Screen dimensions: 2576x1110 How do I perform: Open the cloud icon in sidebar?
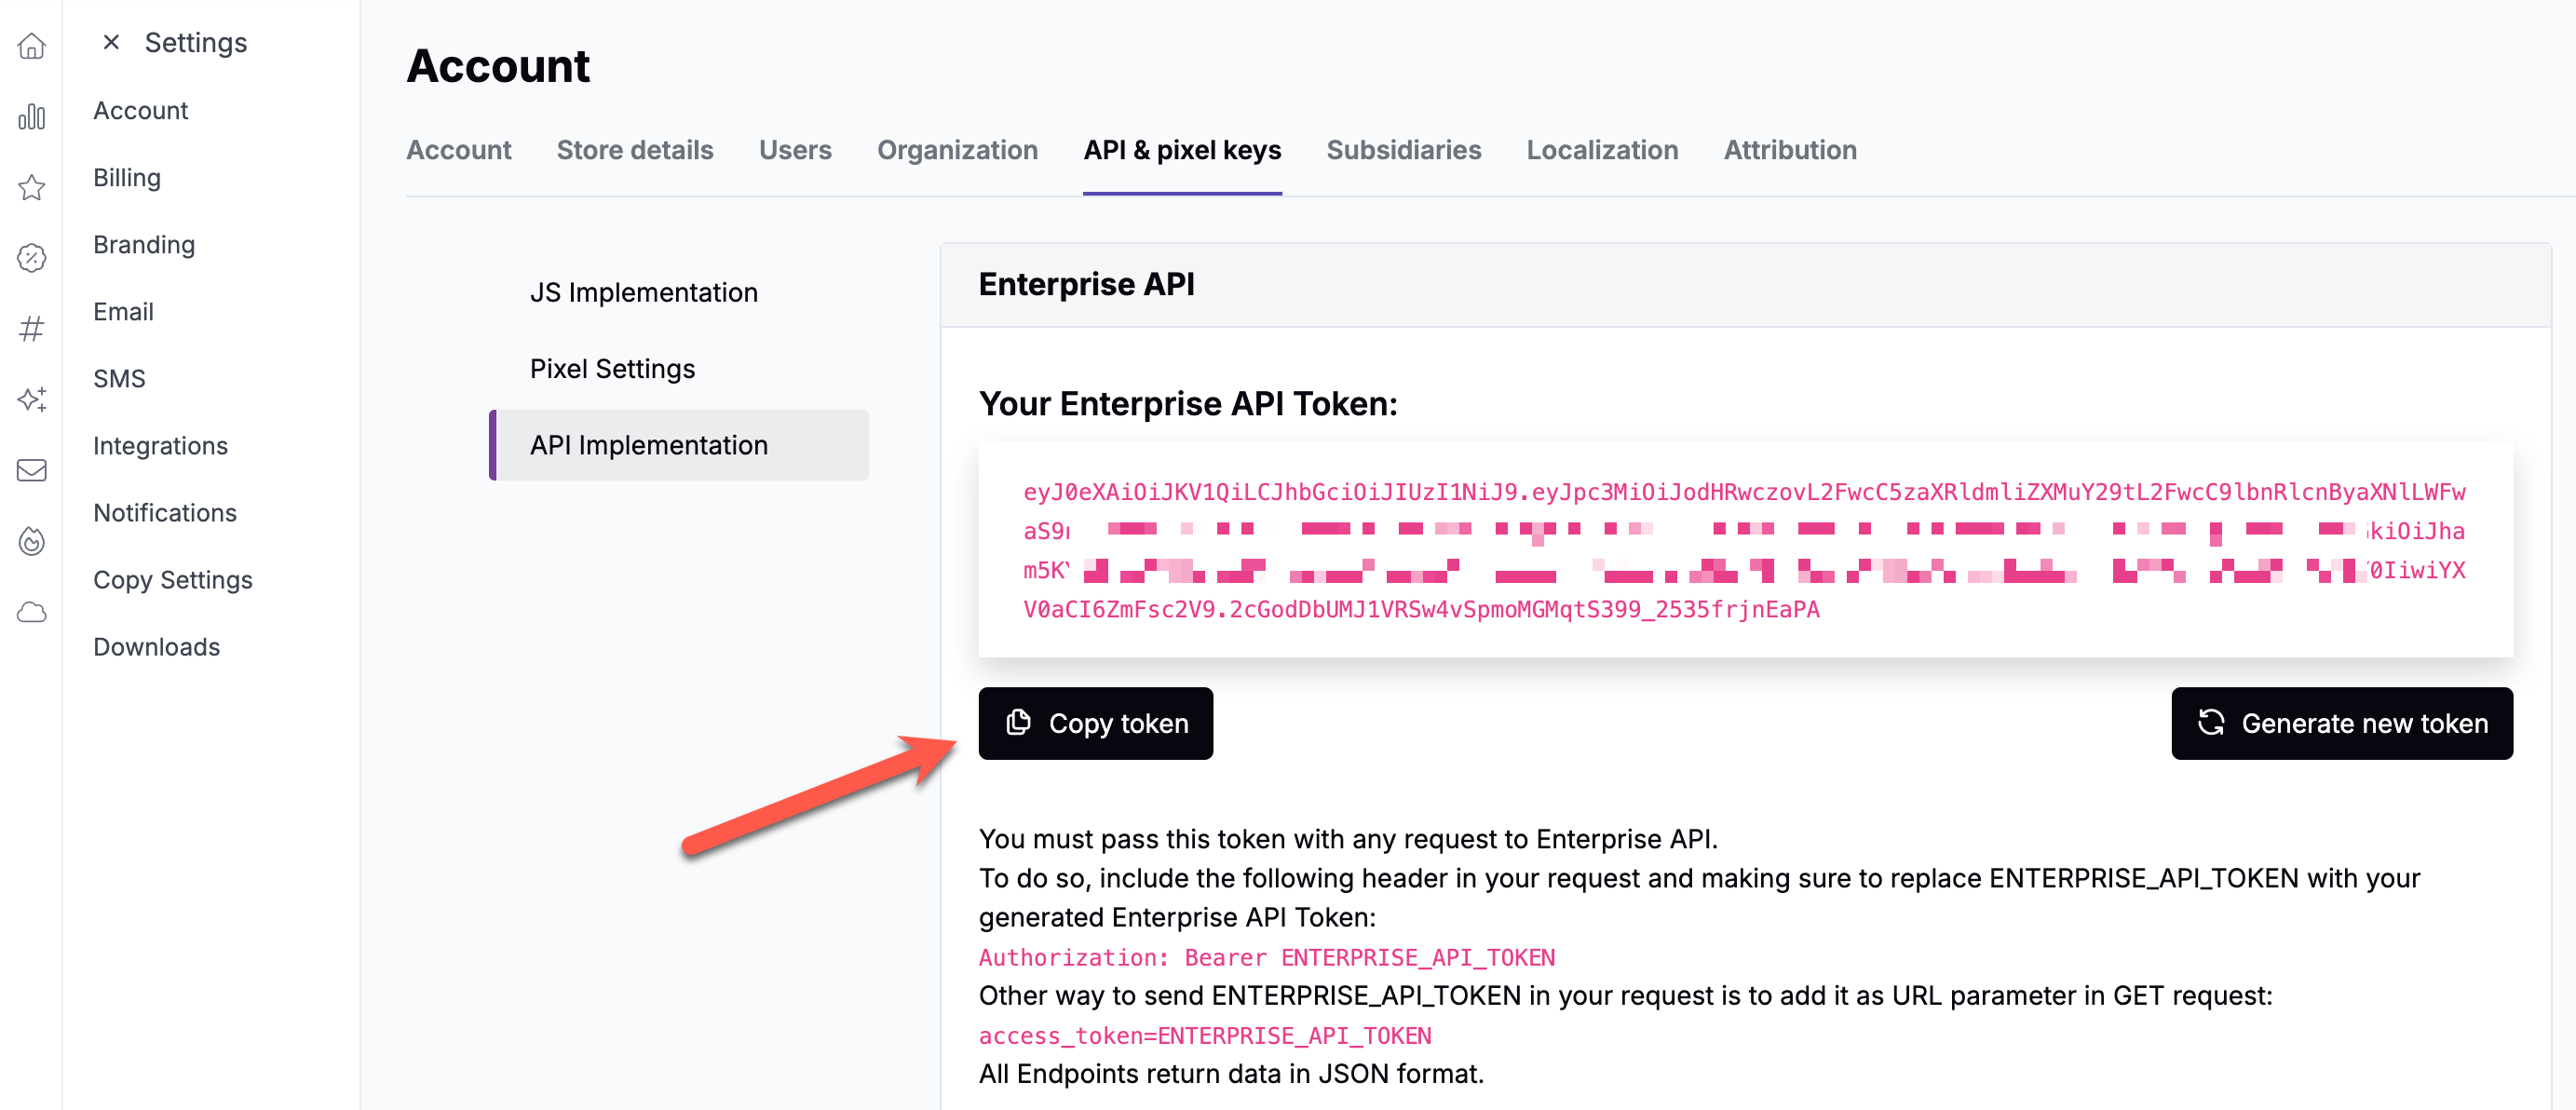[x=32, y=612]
